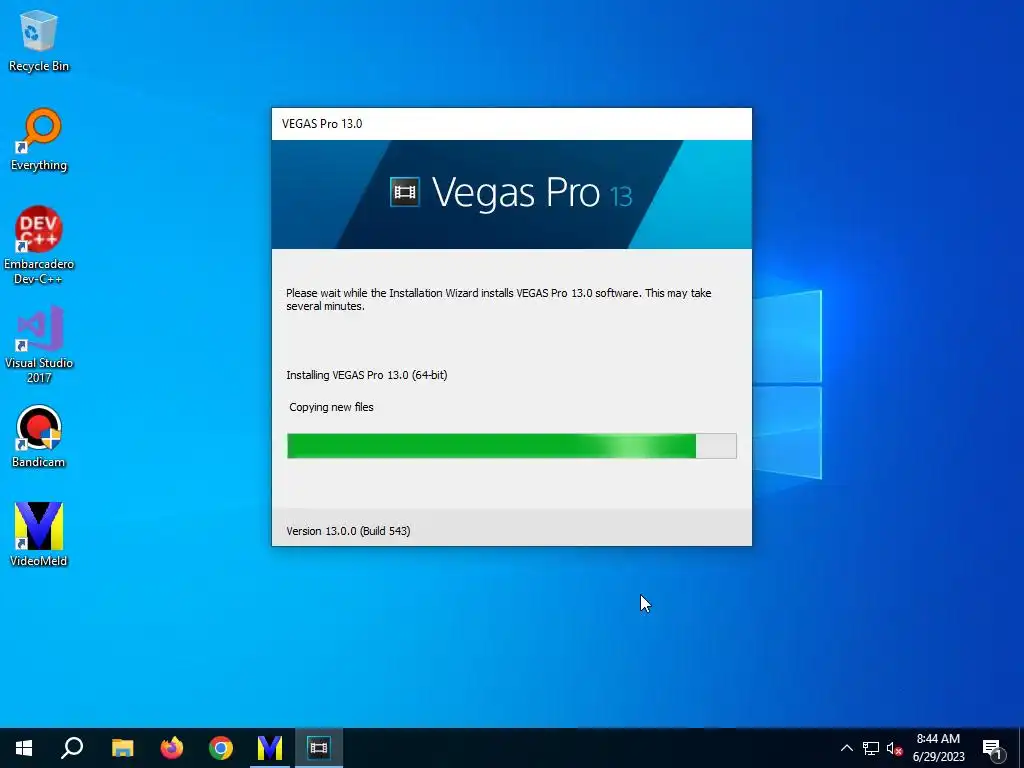The image size is (1024, 768).
Task: Click "Installing VEGAS Pro 13.0 (64-bit)" text
Action: (366, 375)
